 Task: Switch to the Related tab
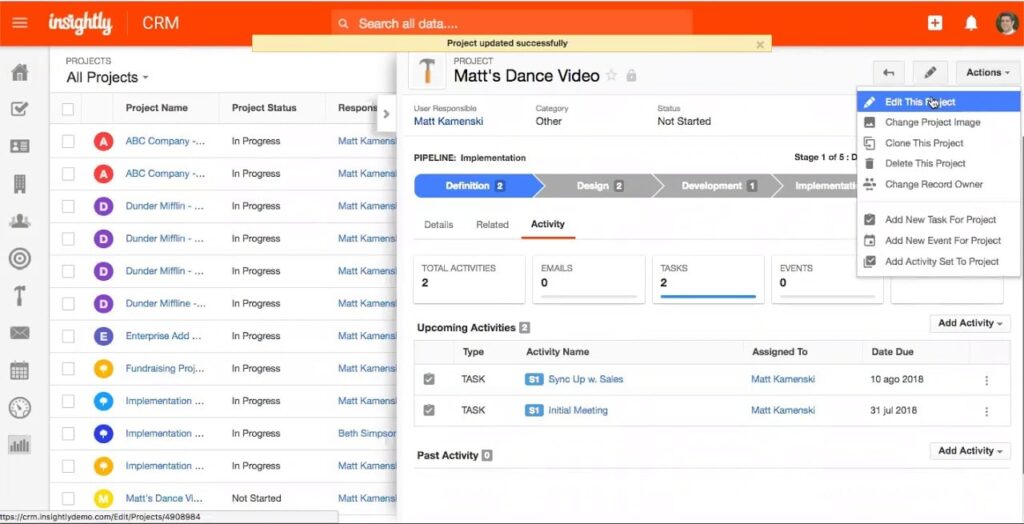coord(492,225)
